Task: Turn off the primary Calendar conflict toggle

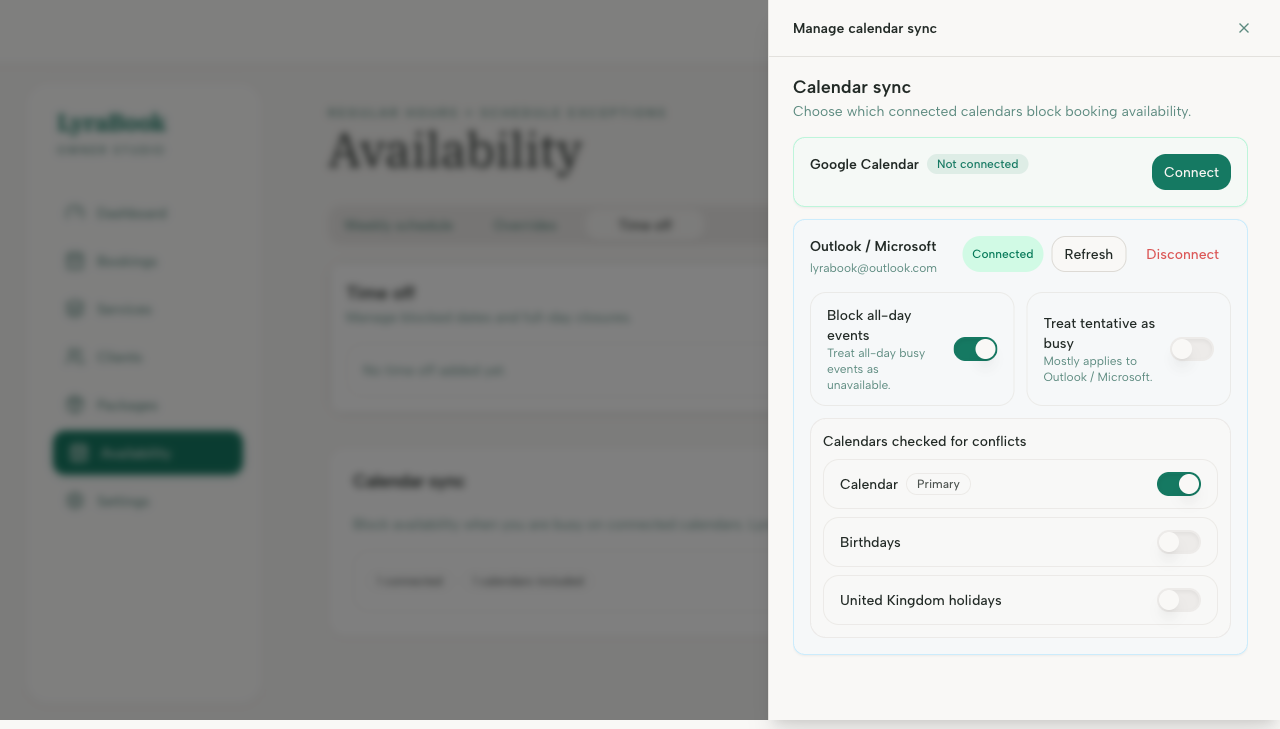Action: click(1179, 484)
